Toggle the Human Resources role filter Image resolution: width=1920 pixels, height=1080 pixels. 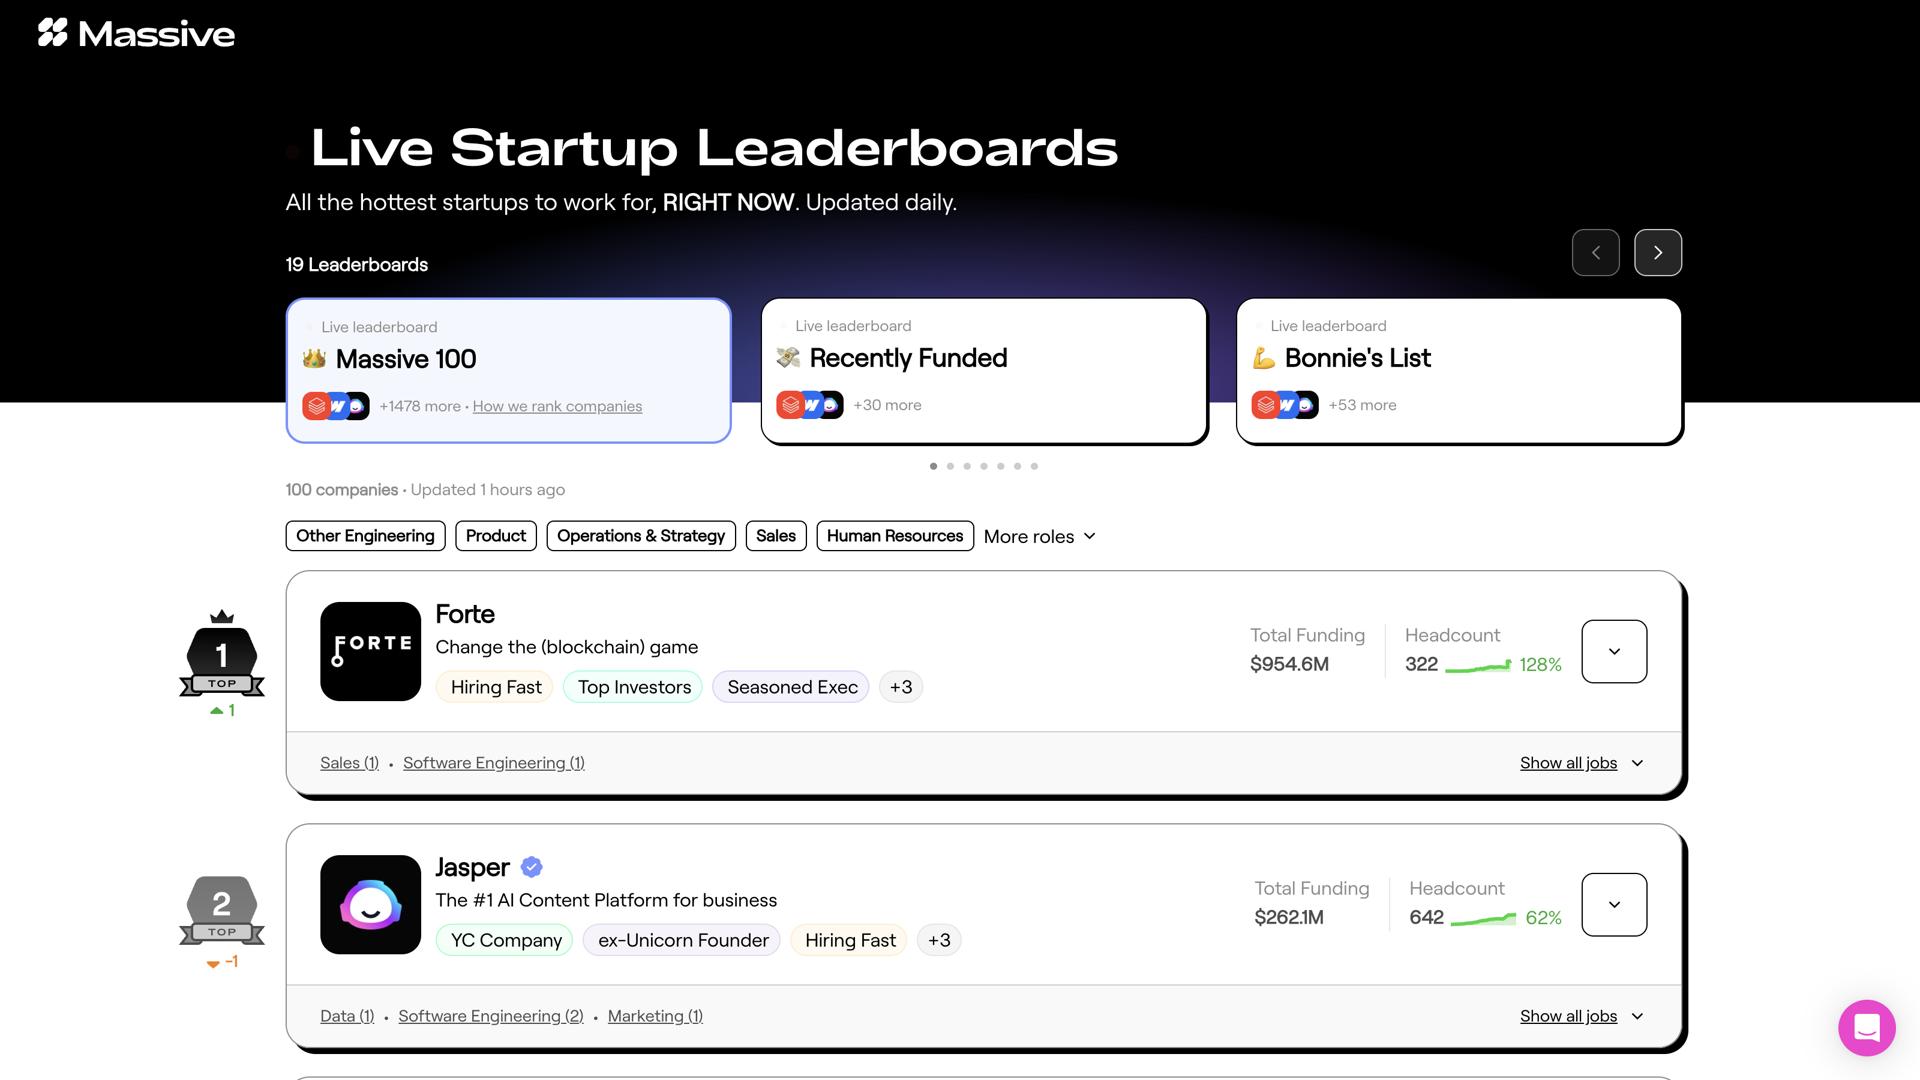(894, 536)
